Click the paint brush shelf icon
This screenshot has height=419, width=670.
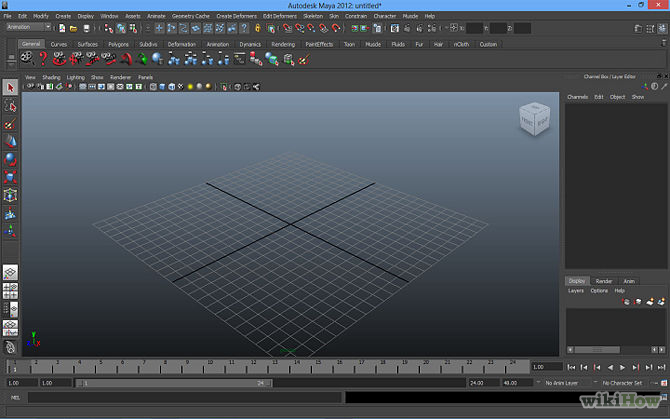coord(304,59)
